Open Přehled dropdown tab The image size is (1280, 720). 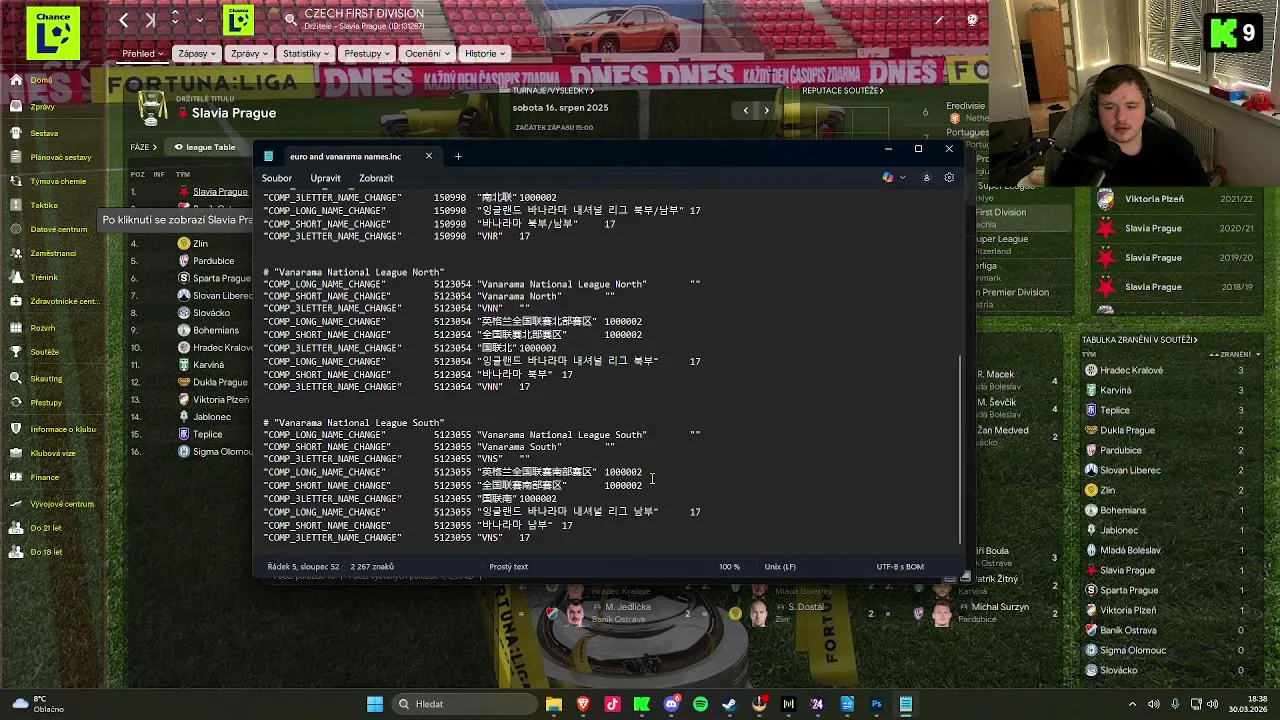point(143,53)
